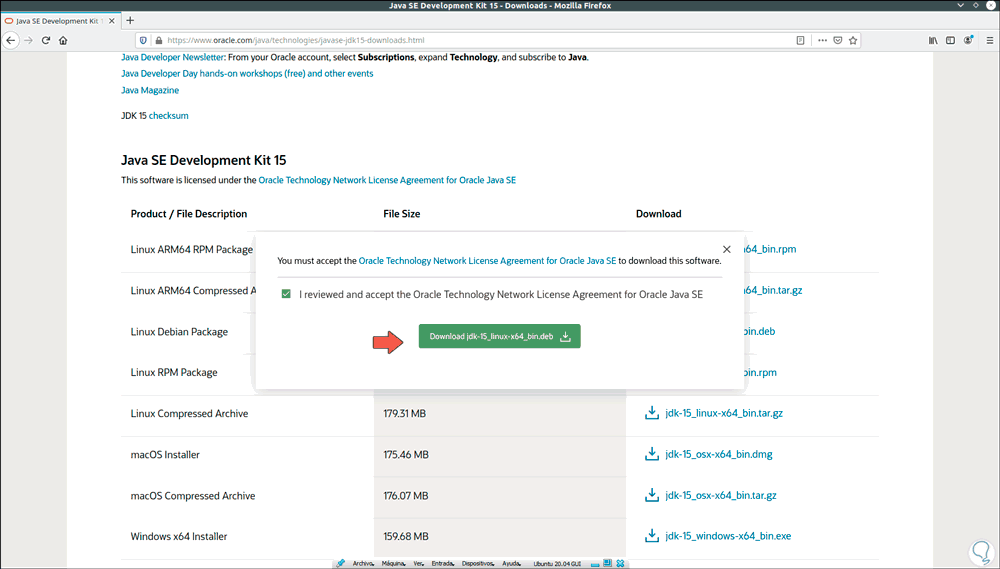This screenshot has width=1000, height=569.
Task: Click Linux RPM Package row label
Action: pyautogui.click(x=174, y=373)
